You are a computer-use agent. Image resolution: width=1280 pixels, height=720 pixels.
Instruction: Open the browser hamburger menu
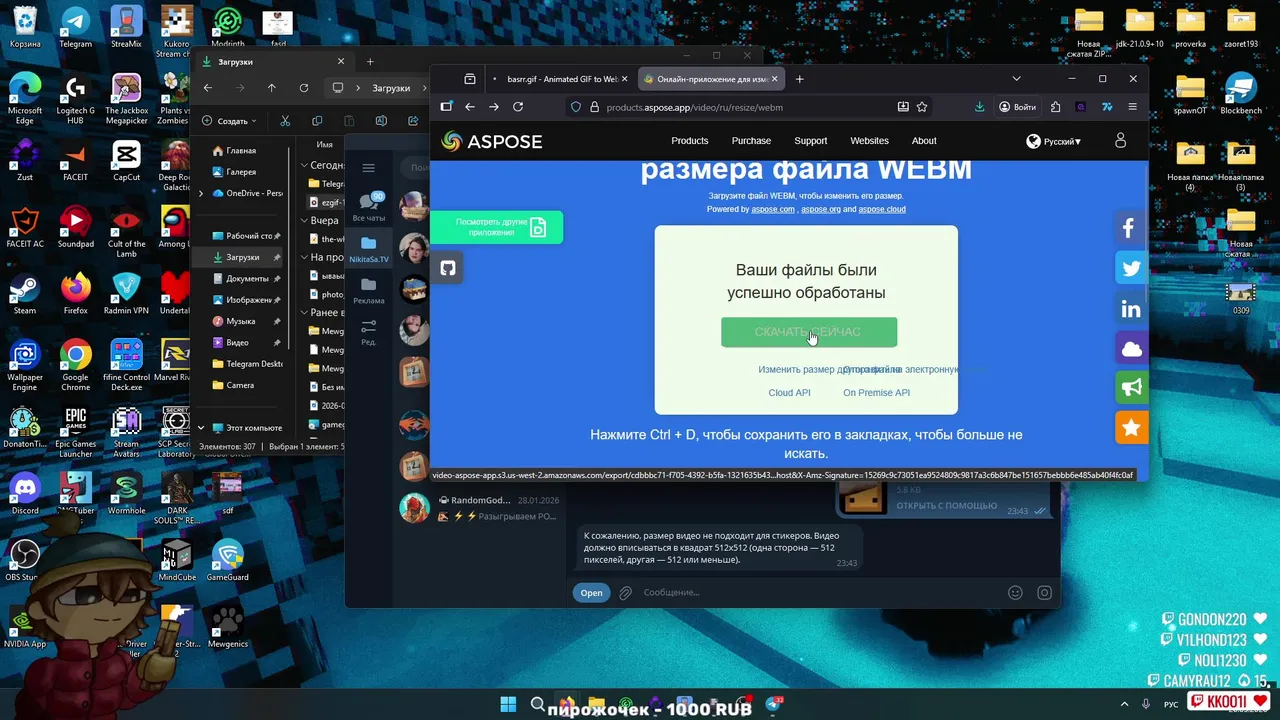(x=1132, y=107)
